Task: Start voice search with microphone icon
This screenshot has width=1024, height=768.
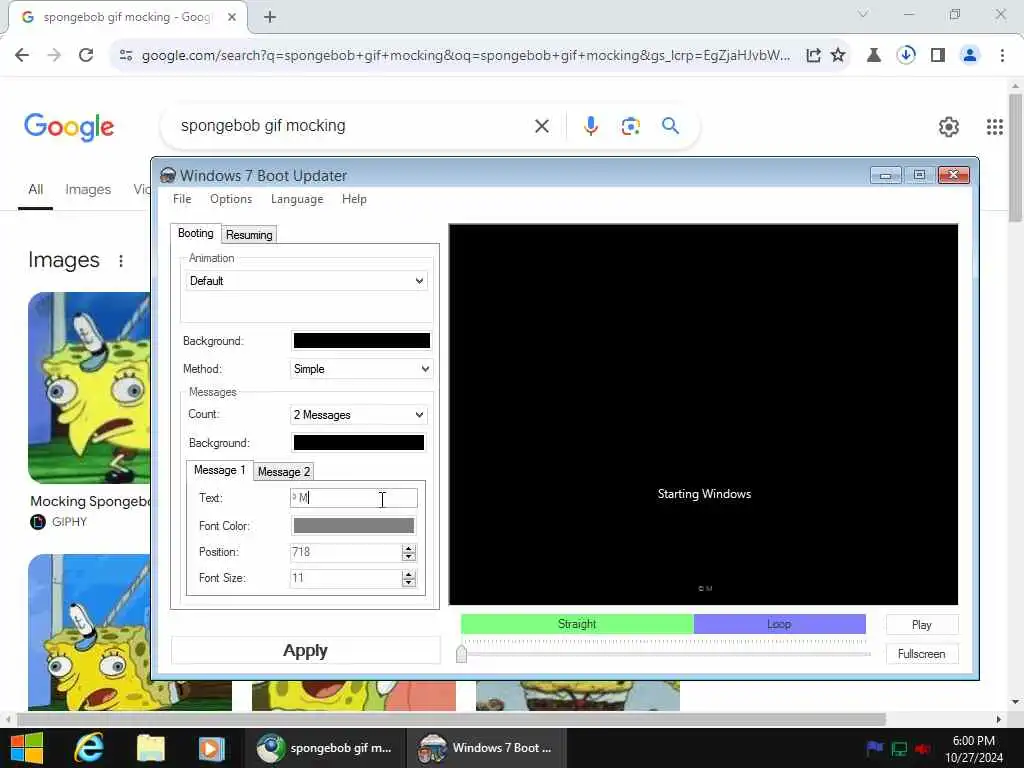Action: click(590, 125)
